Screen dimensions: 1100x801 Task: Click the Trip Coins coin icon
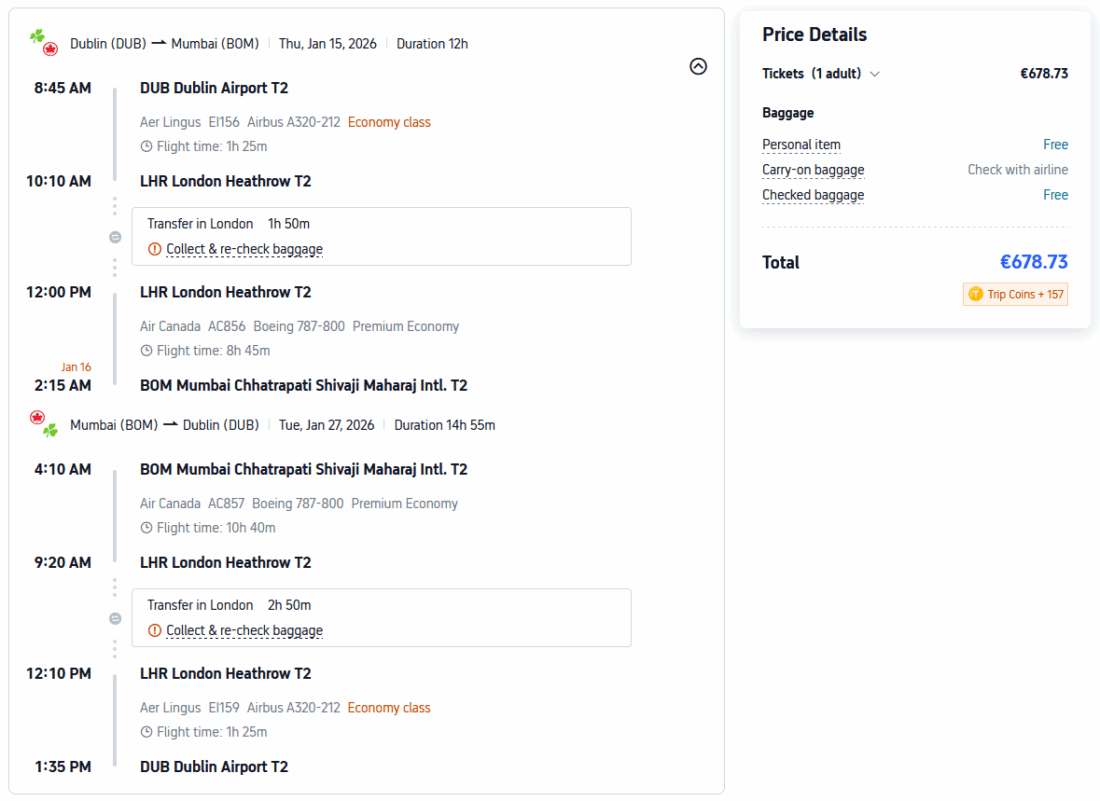click(975, 294)
